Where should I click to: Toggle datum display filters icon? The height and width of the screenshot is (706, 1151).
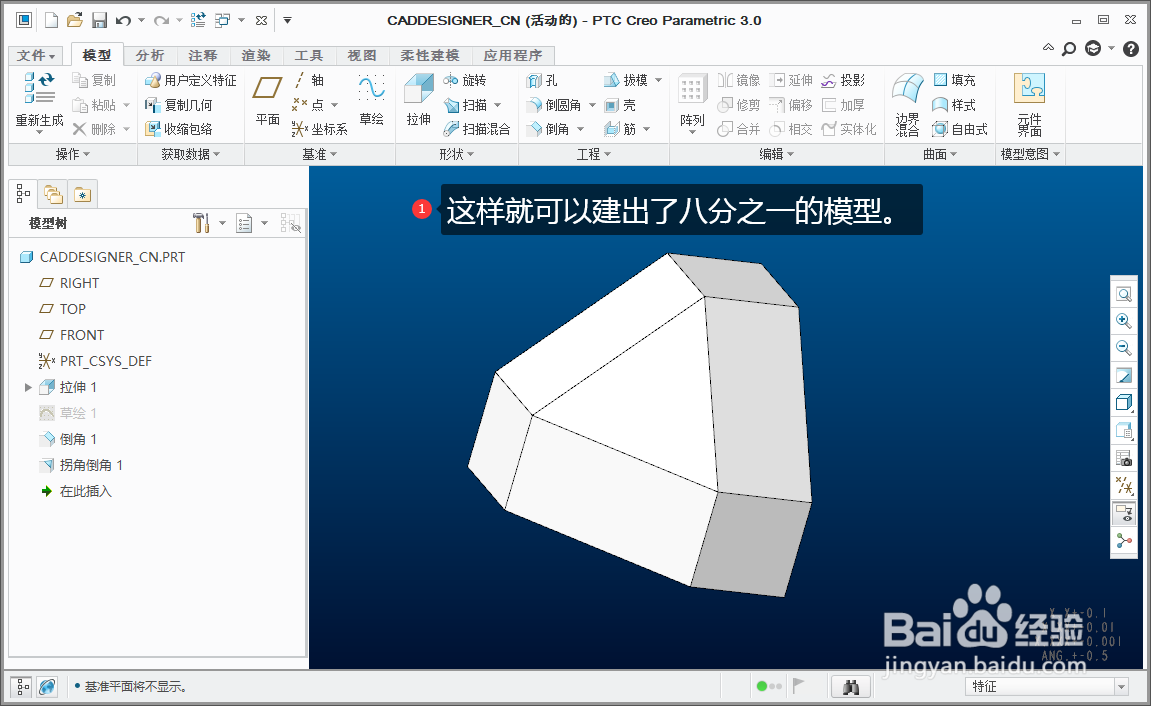(x=1124, y=486)
